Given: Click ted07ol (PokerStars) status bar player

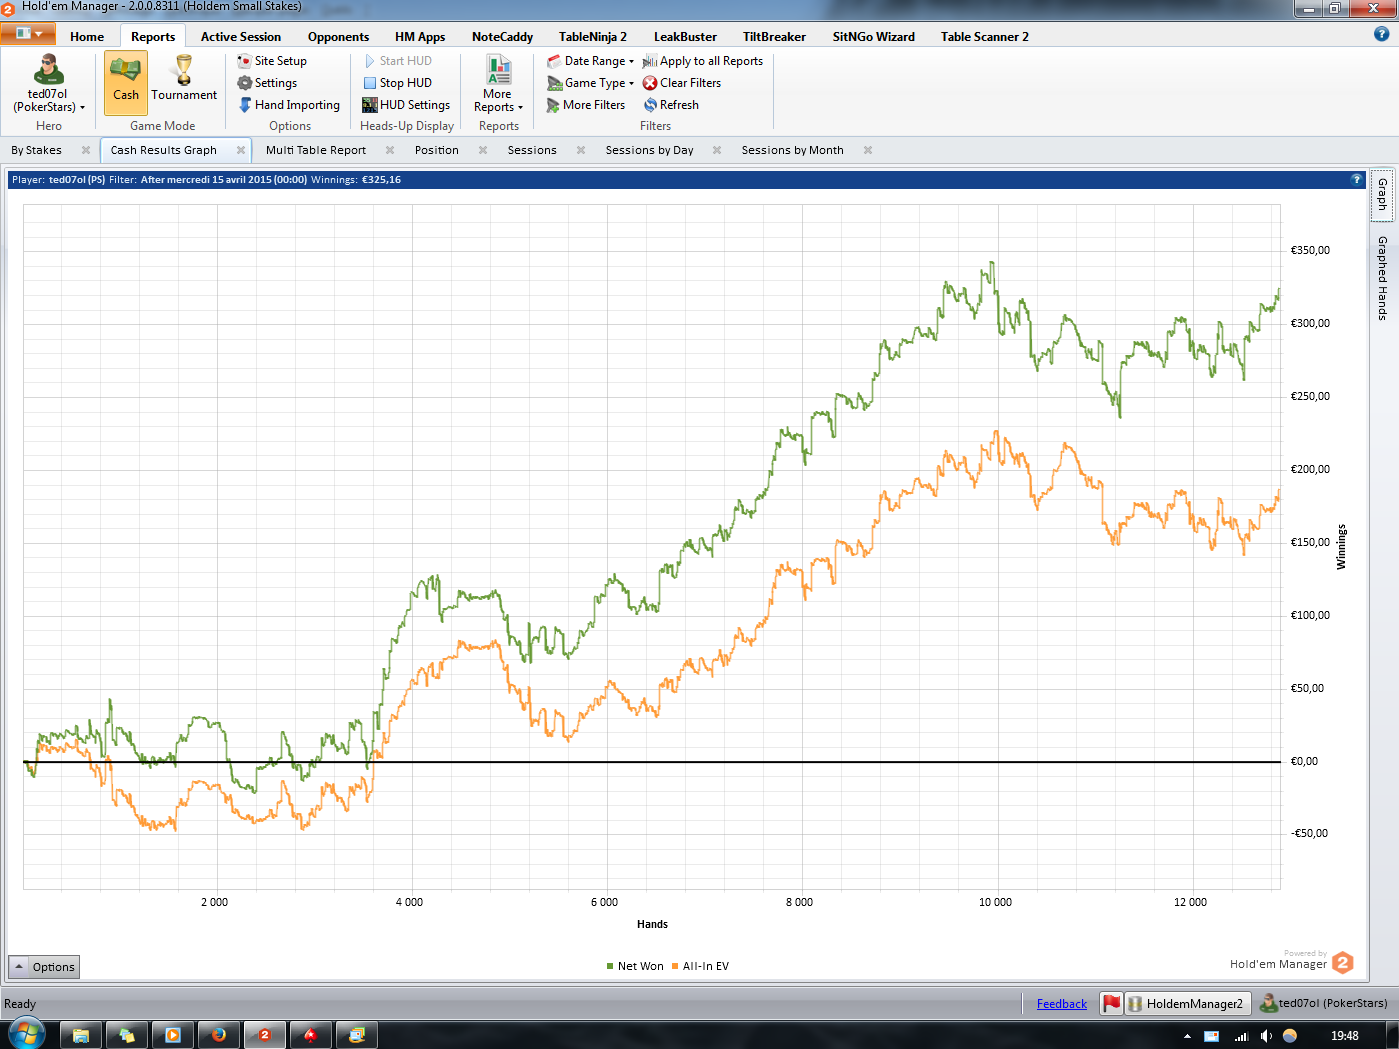Looking at the screenshot, I should (x=1324, y=1003).
